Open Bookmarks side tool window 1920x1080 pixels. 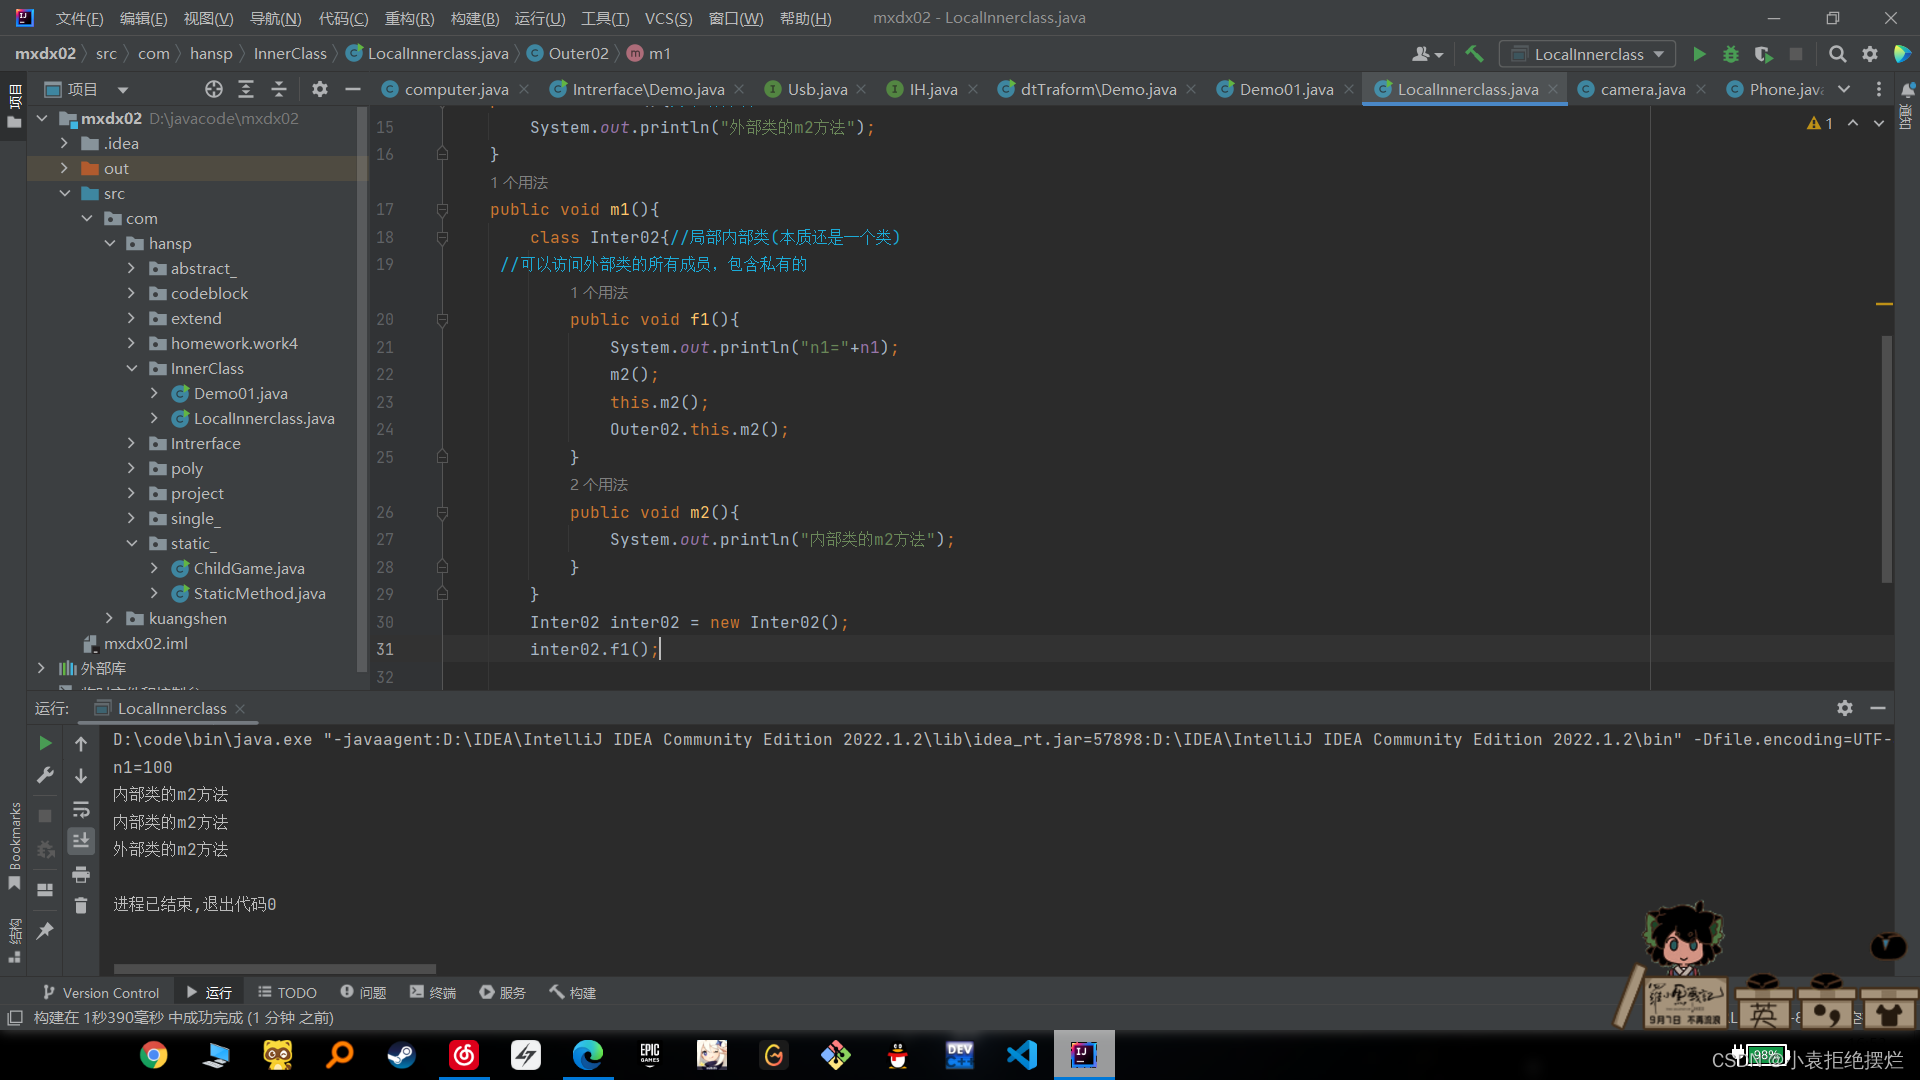[14, 846]
